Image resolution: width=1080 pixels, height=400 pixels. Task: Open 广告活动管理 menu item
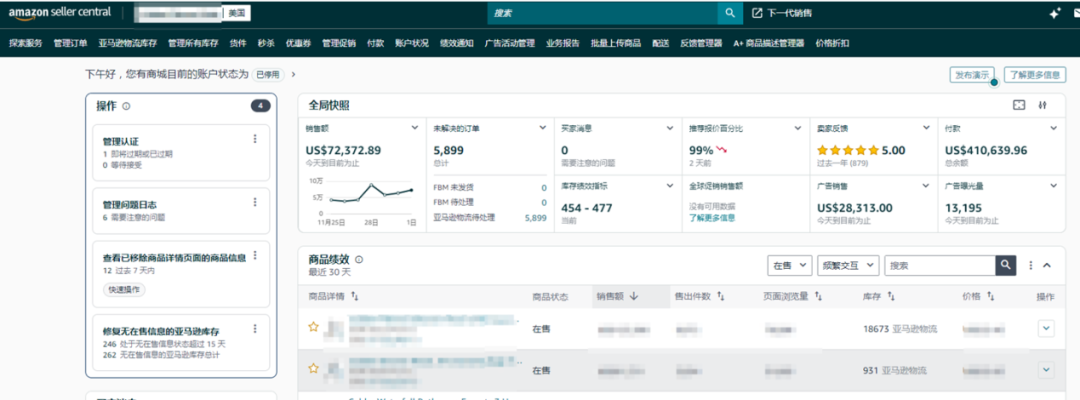click(x=510, y=43)
